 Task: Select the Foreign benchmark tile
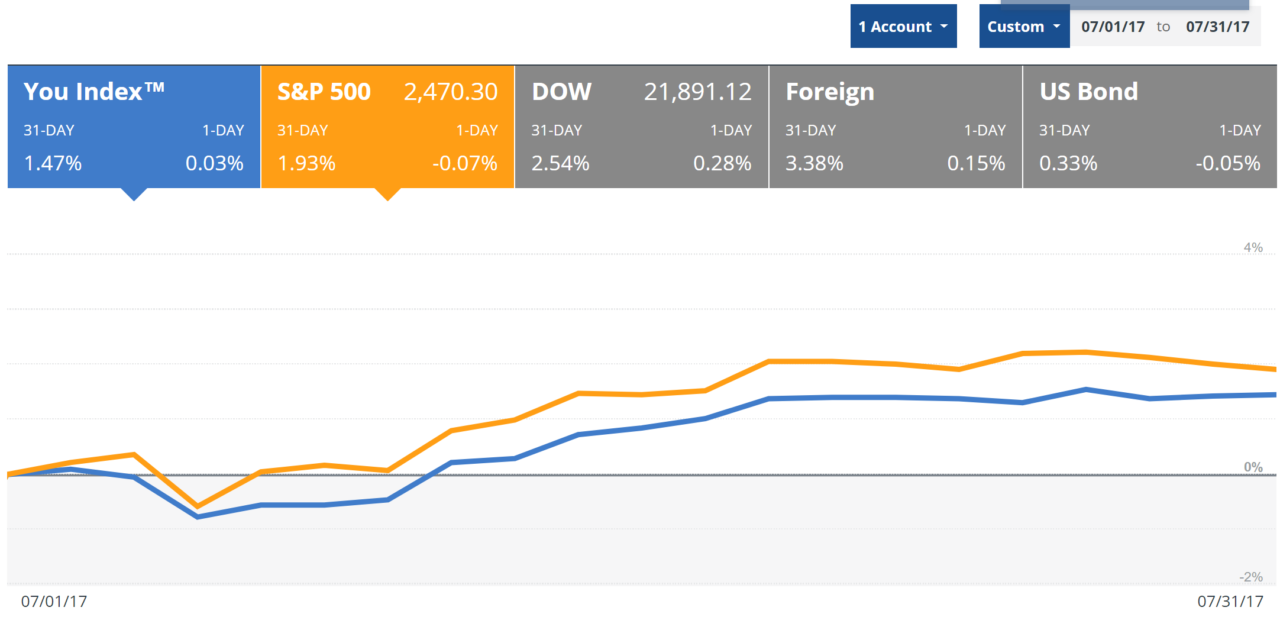click(895, 126)
